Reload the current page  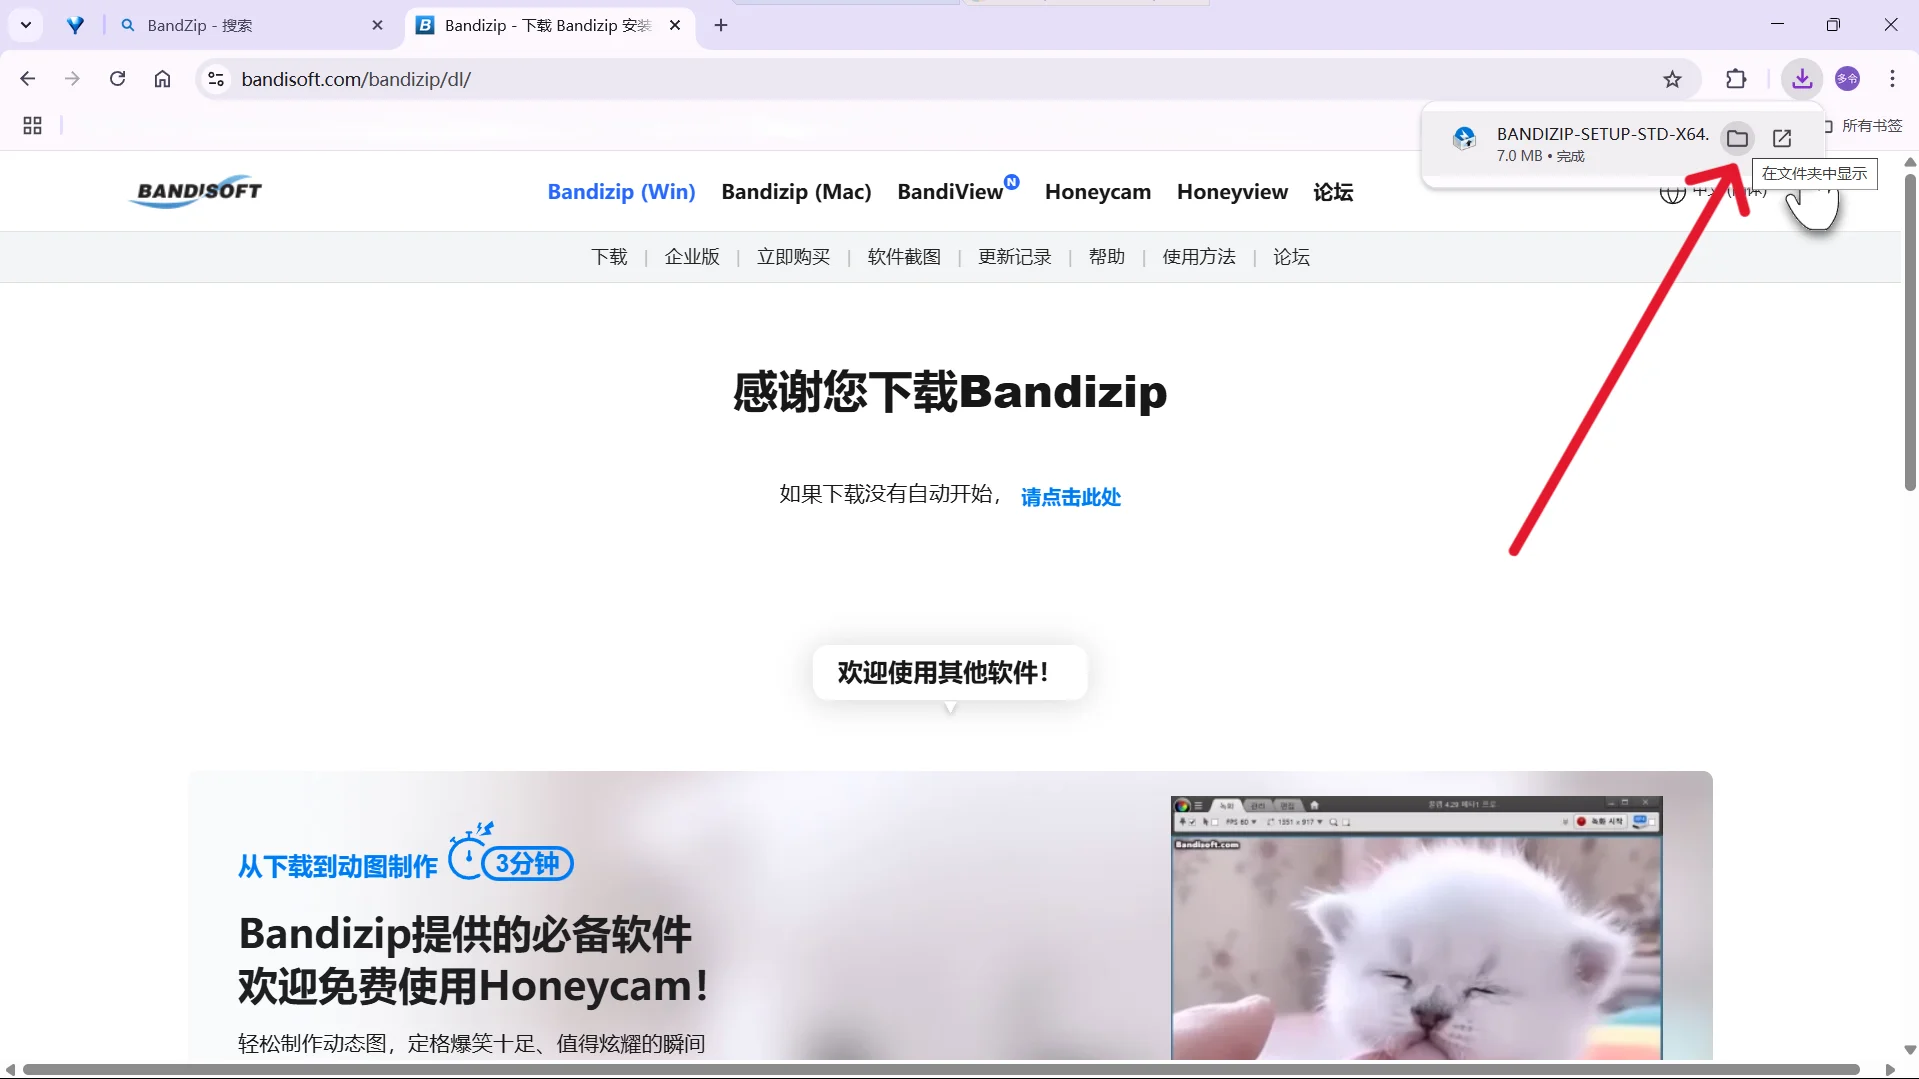117,79
